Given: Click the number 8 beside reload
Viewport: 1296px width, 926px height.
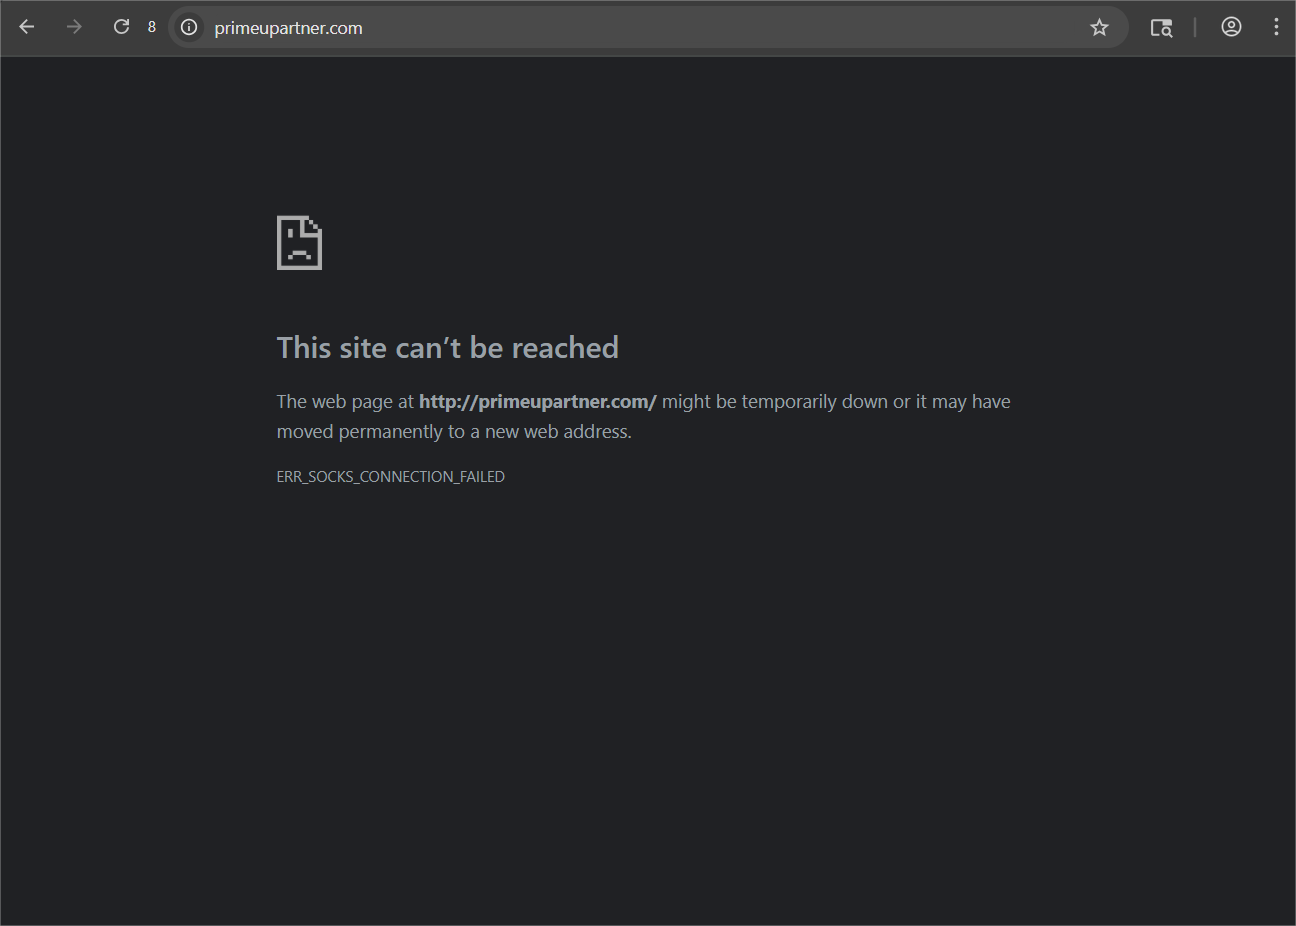Looking at the screenshot, I should pyautogui.click(x=152, y=27).
